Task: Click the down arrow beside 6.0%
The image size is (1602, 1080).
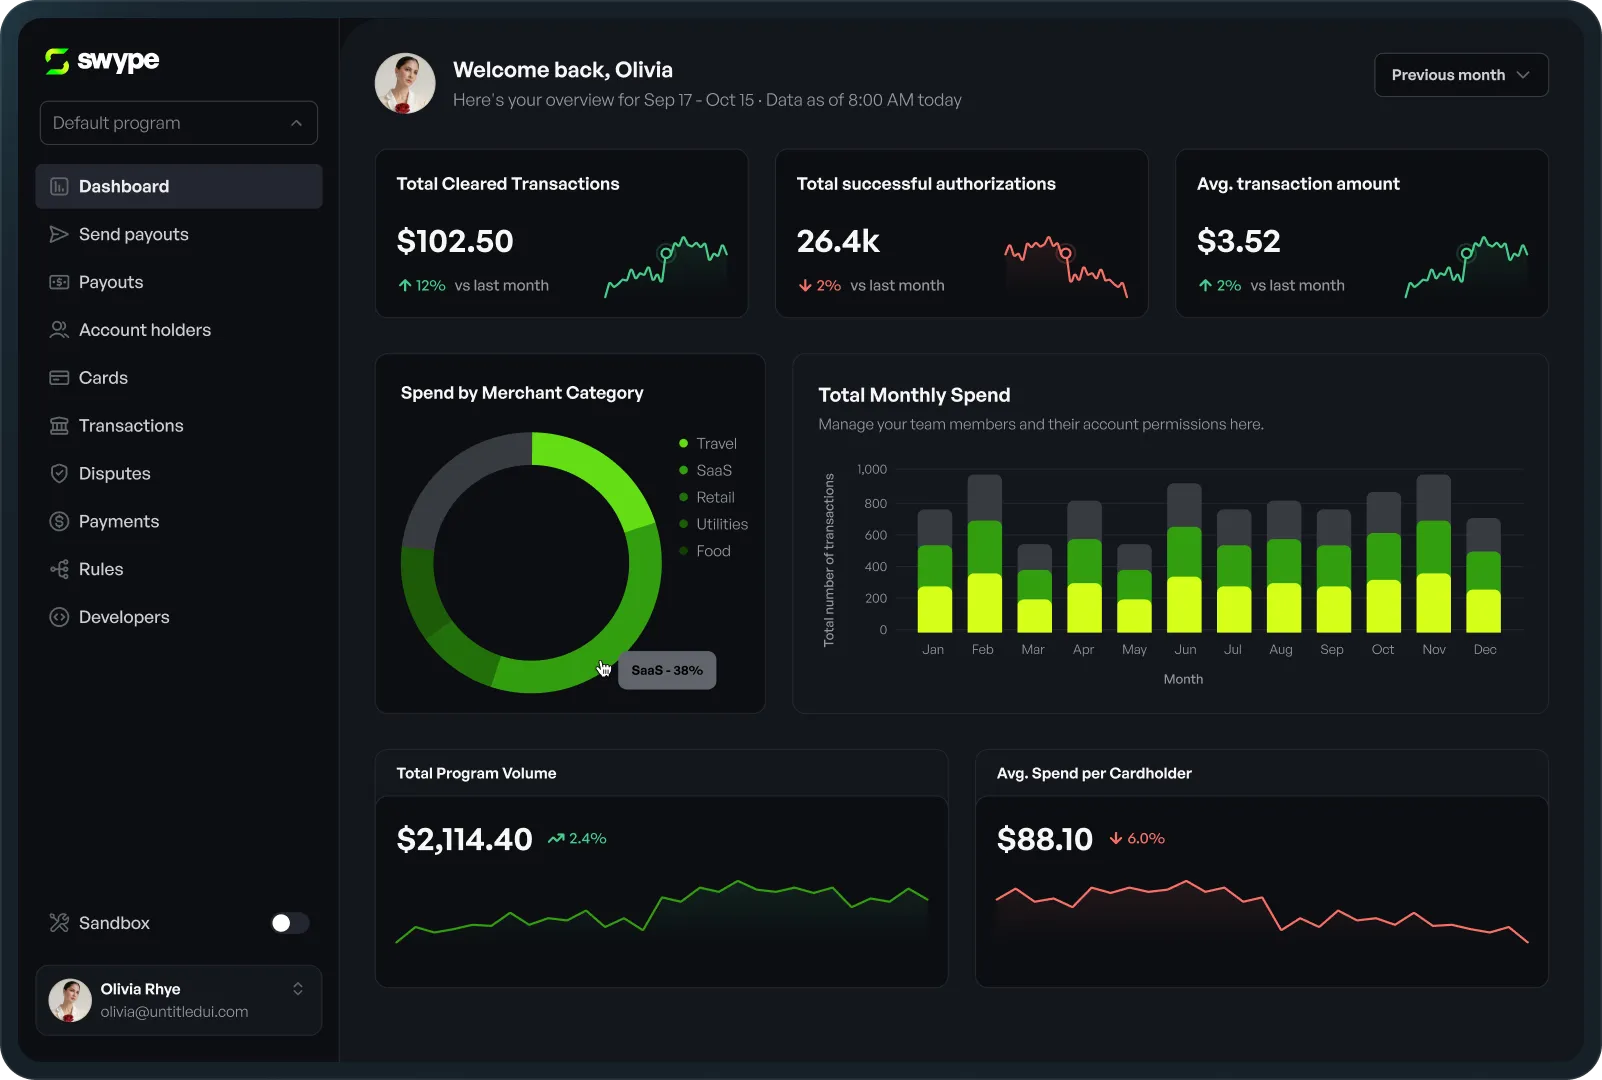Action: [1116, 839]
